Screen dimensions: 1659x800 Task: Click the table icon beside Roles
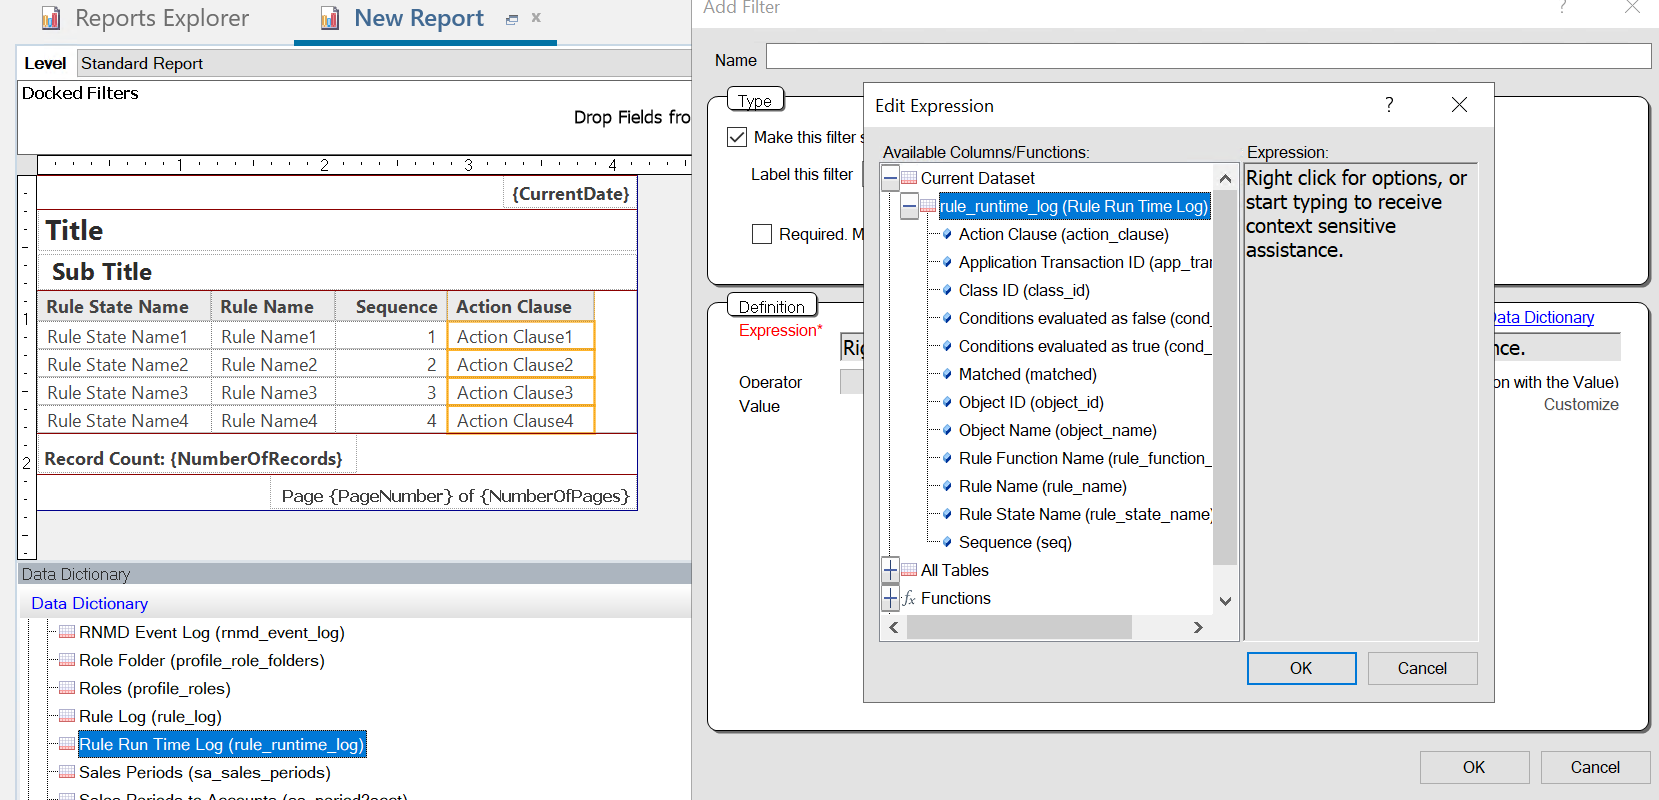[x=66, y=688]
